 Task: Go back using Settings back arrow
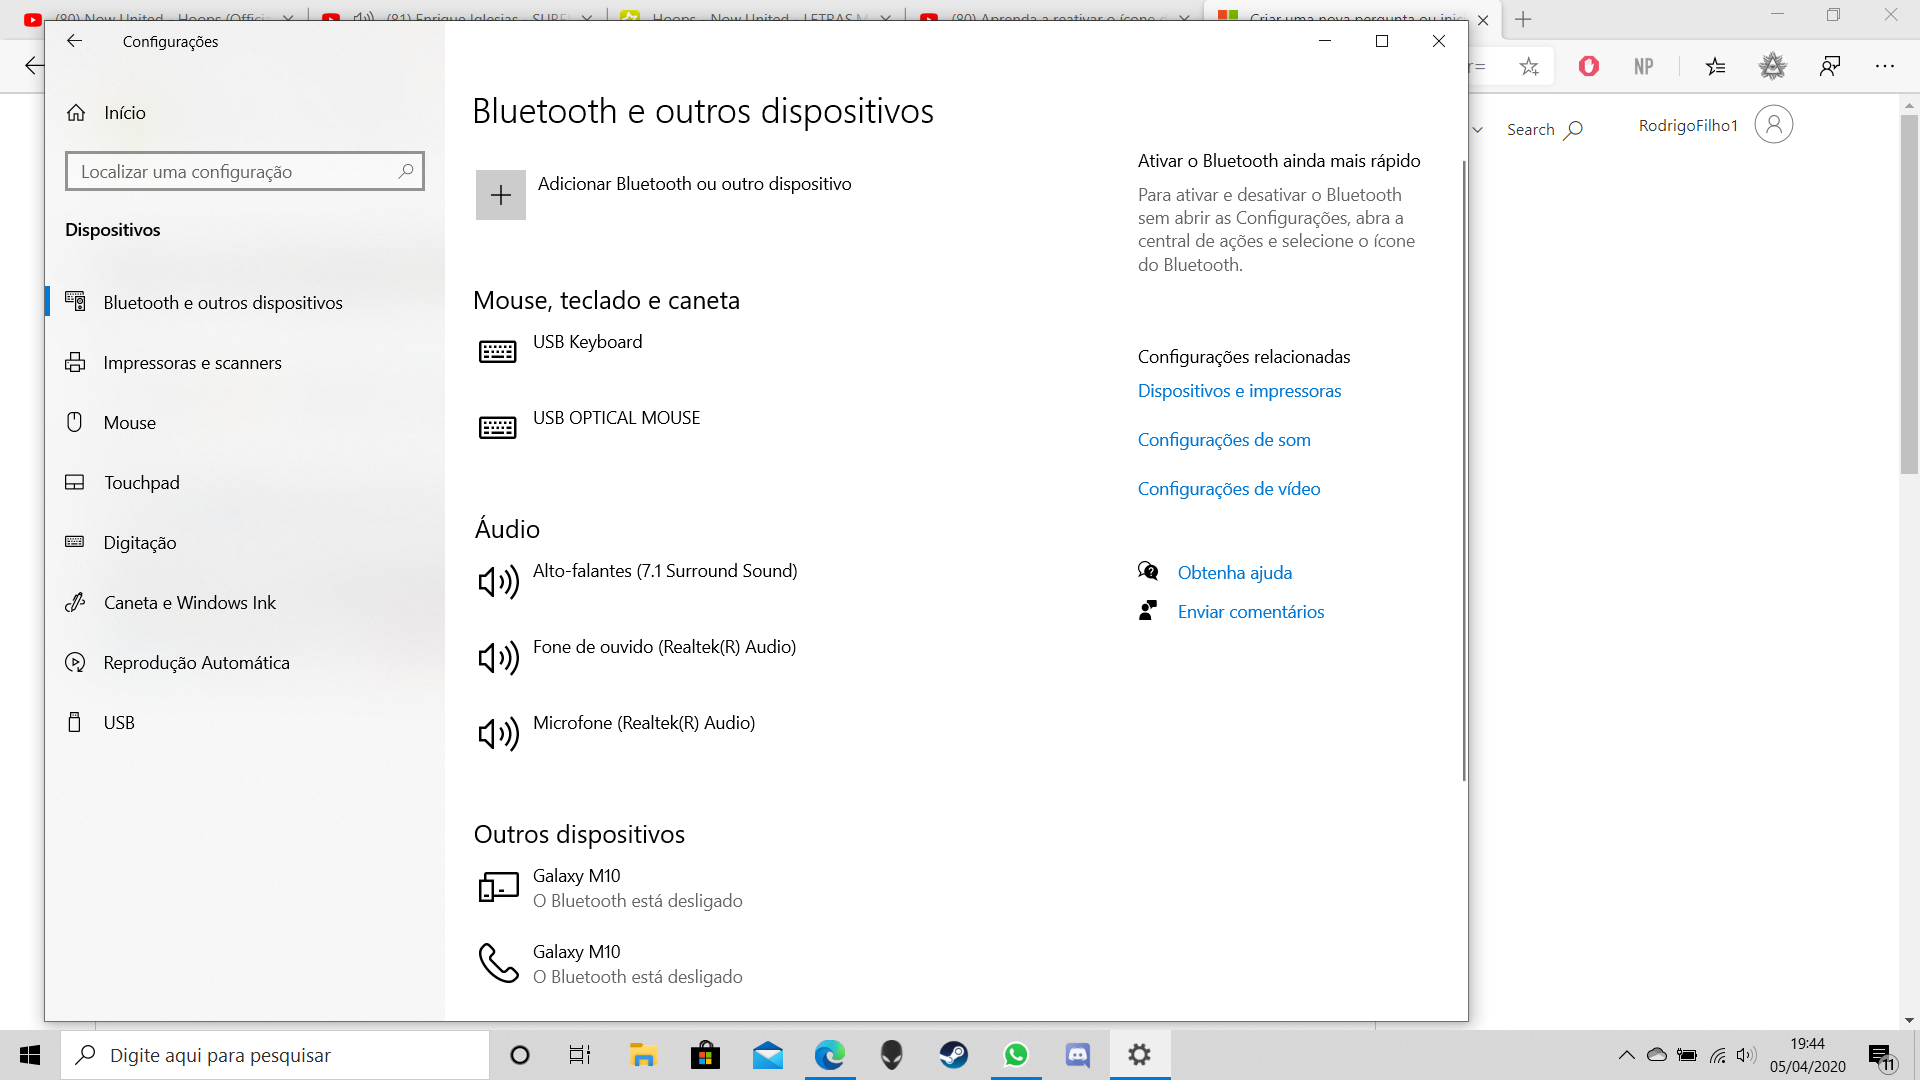pos(74,41)
